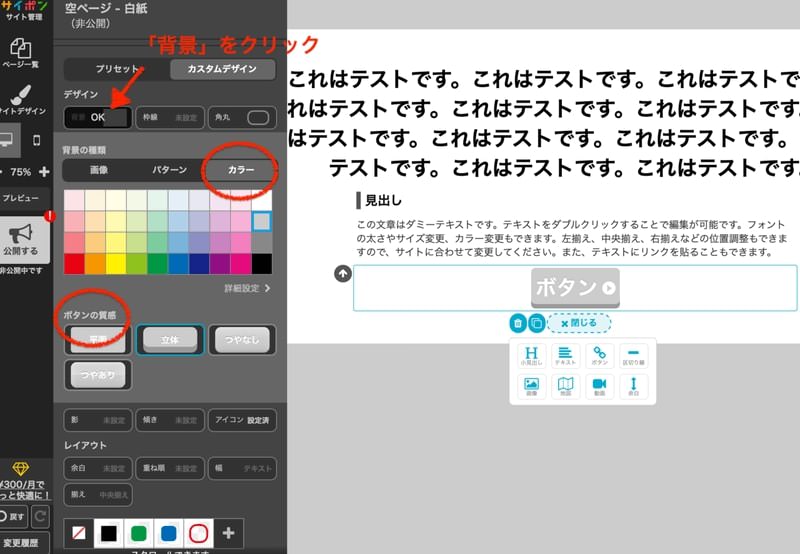Viewport: 800px width, 554px height.
Task: Pick the dark navy blue swatch
Action: (x=199, y=264)
